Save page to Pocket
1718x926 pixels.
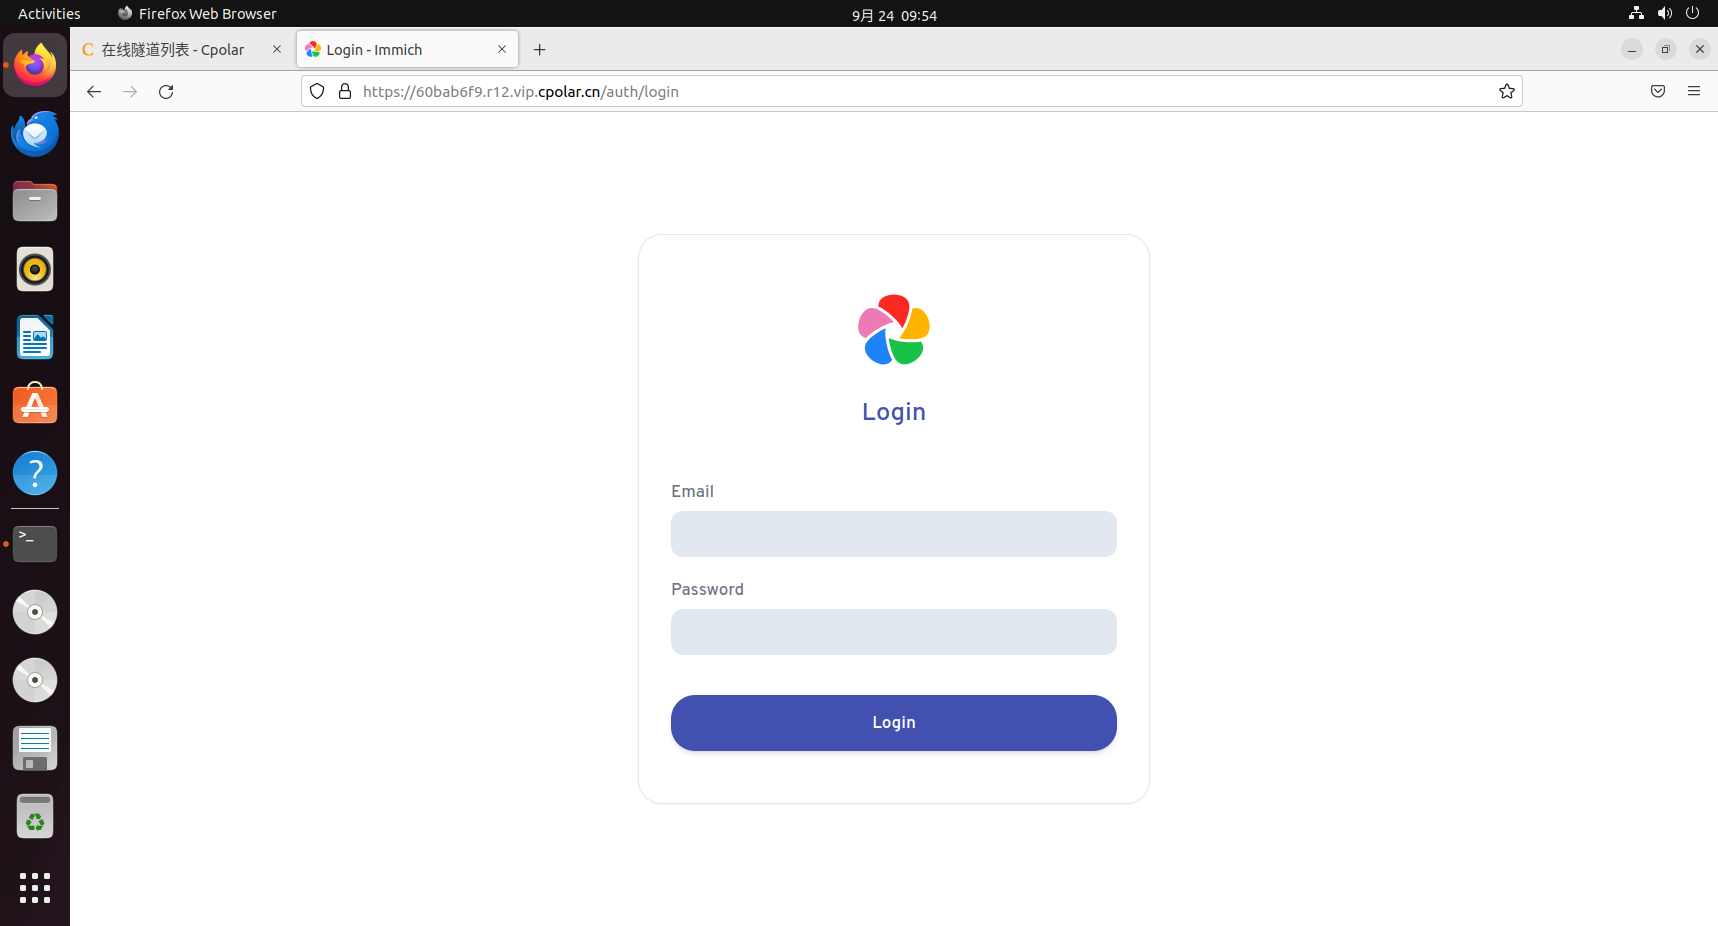click(x=1658, y=91)
